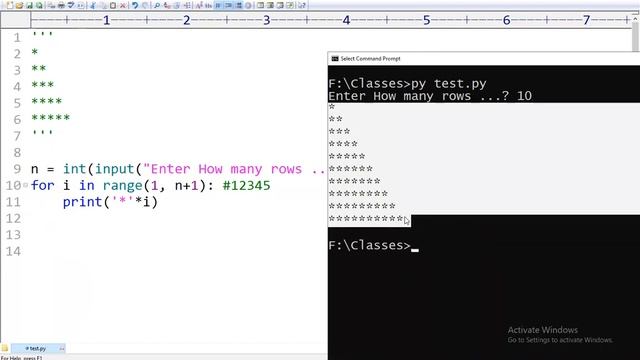Click the Help question mark icon
This screenshot has height=360, width=640.
pyautogui.click(x=302, y=5)
